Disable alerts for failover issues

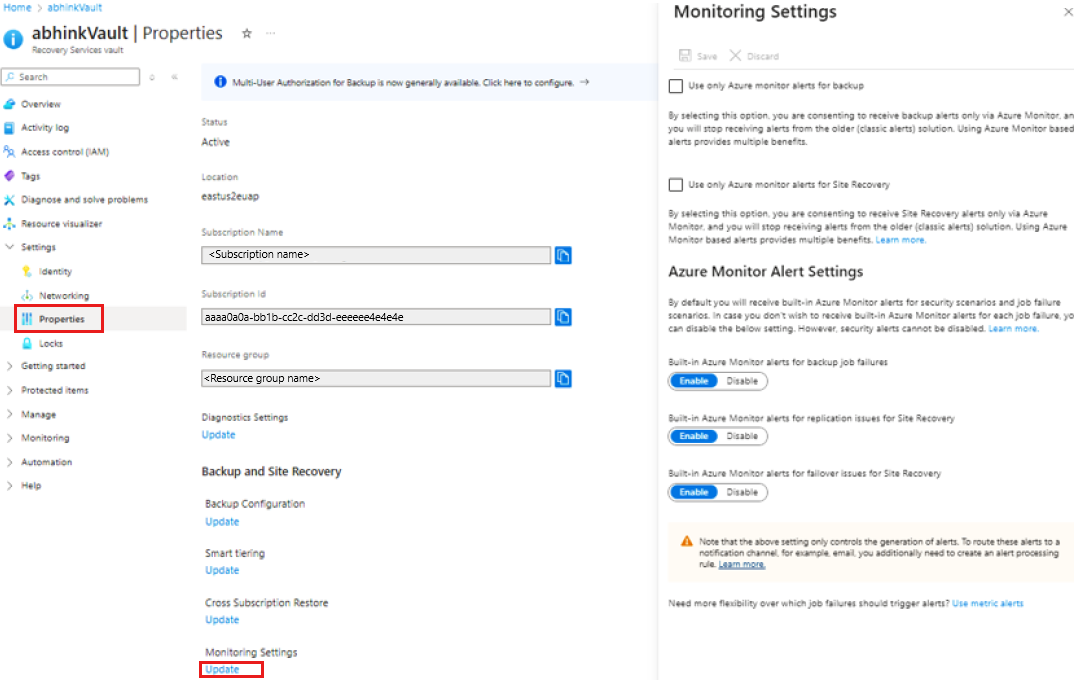coord(742,492)
